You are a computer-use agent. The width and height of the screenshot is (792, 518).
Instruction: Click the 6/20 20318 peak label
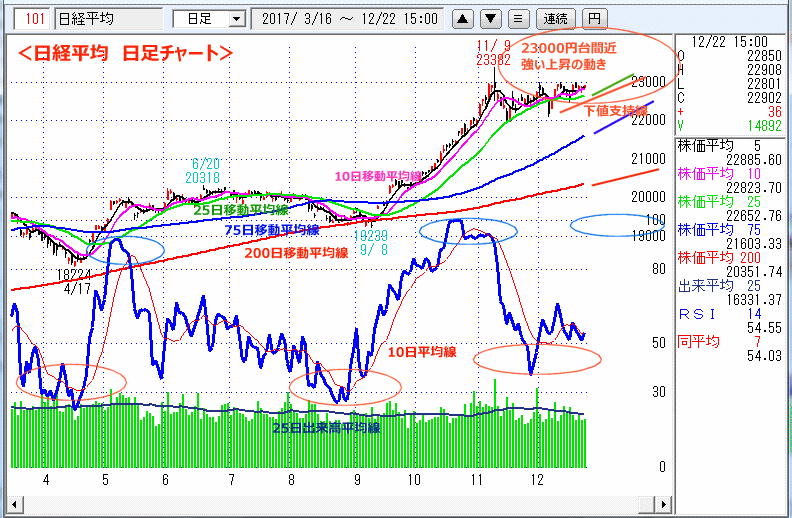[x=202, y=171]
